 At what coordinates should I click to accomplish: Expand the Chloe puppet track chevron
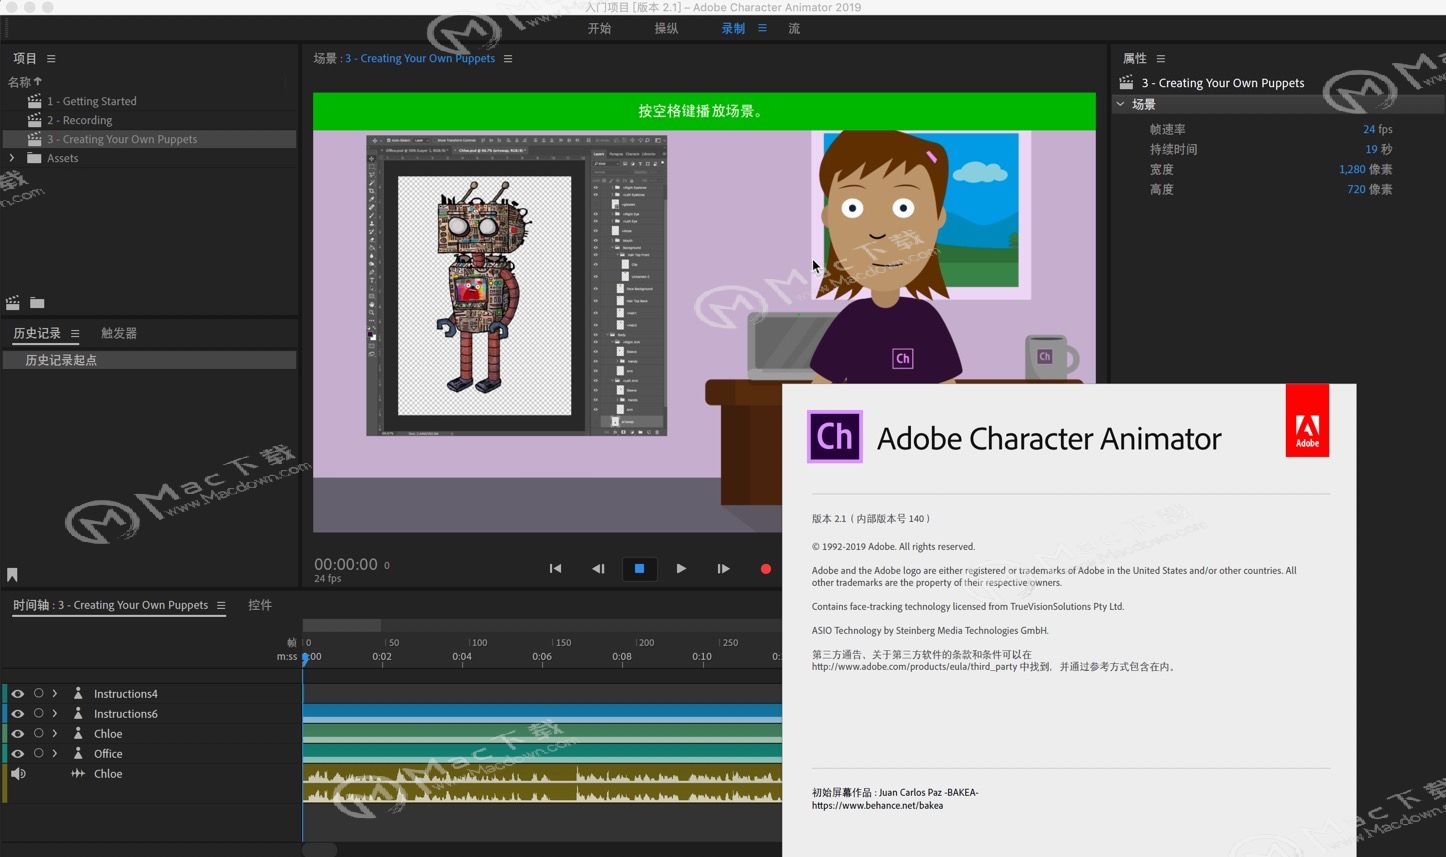pyautogui.click(x=55, y=733)
